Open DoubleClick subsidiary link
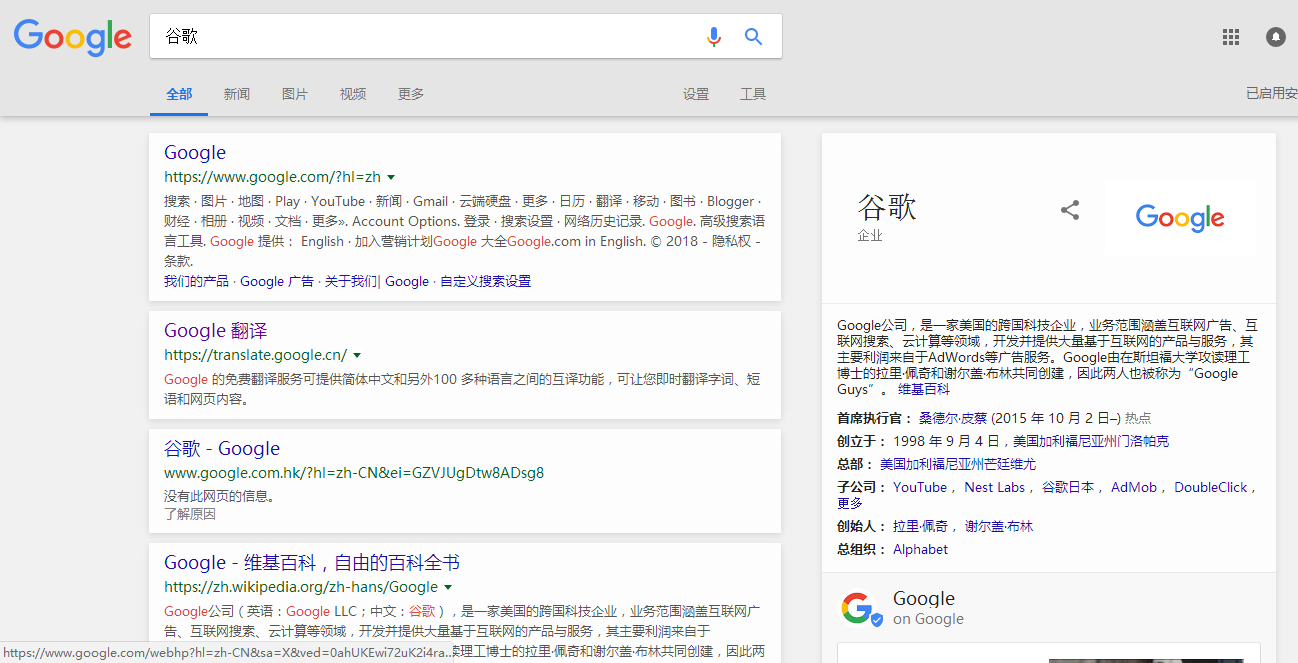The height and width of the screenshot is (663, 1298). [1211, 487]
